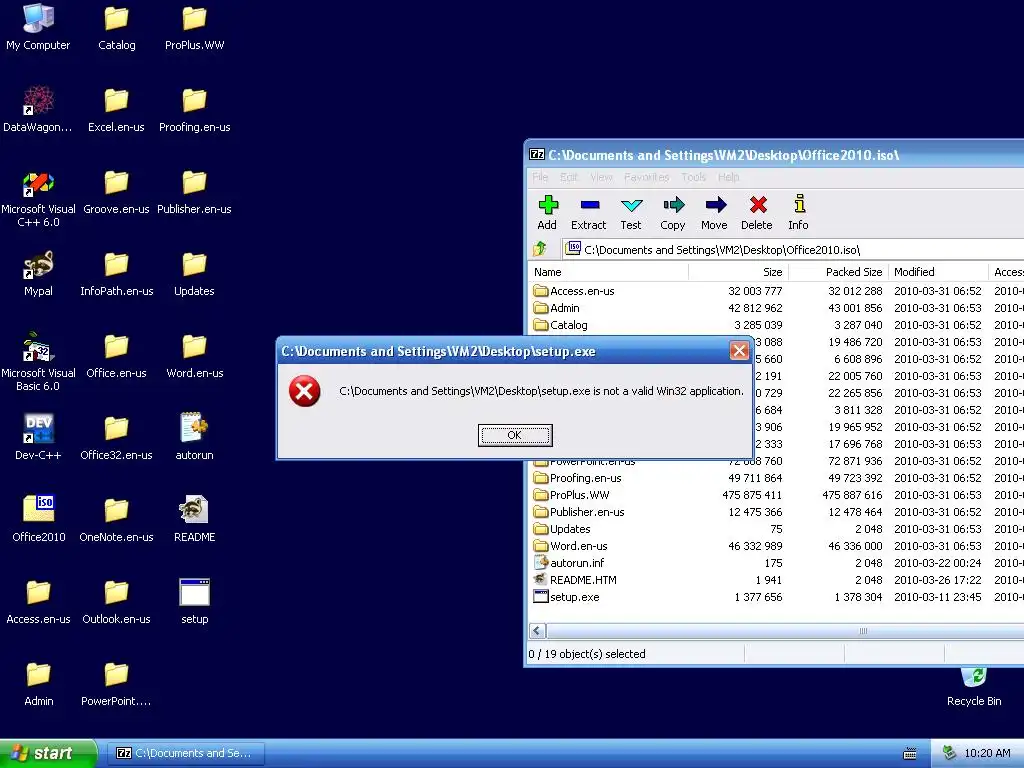Click the 7-Zip taskbar button
The width and height of the screenshot is (1024, 768).
(x=185, y=753)
